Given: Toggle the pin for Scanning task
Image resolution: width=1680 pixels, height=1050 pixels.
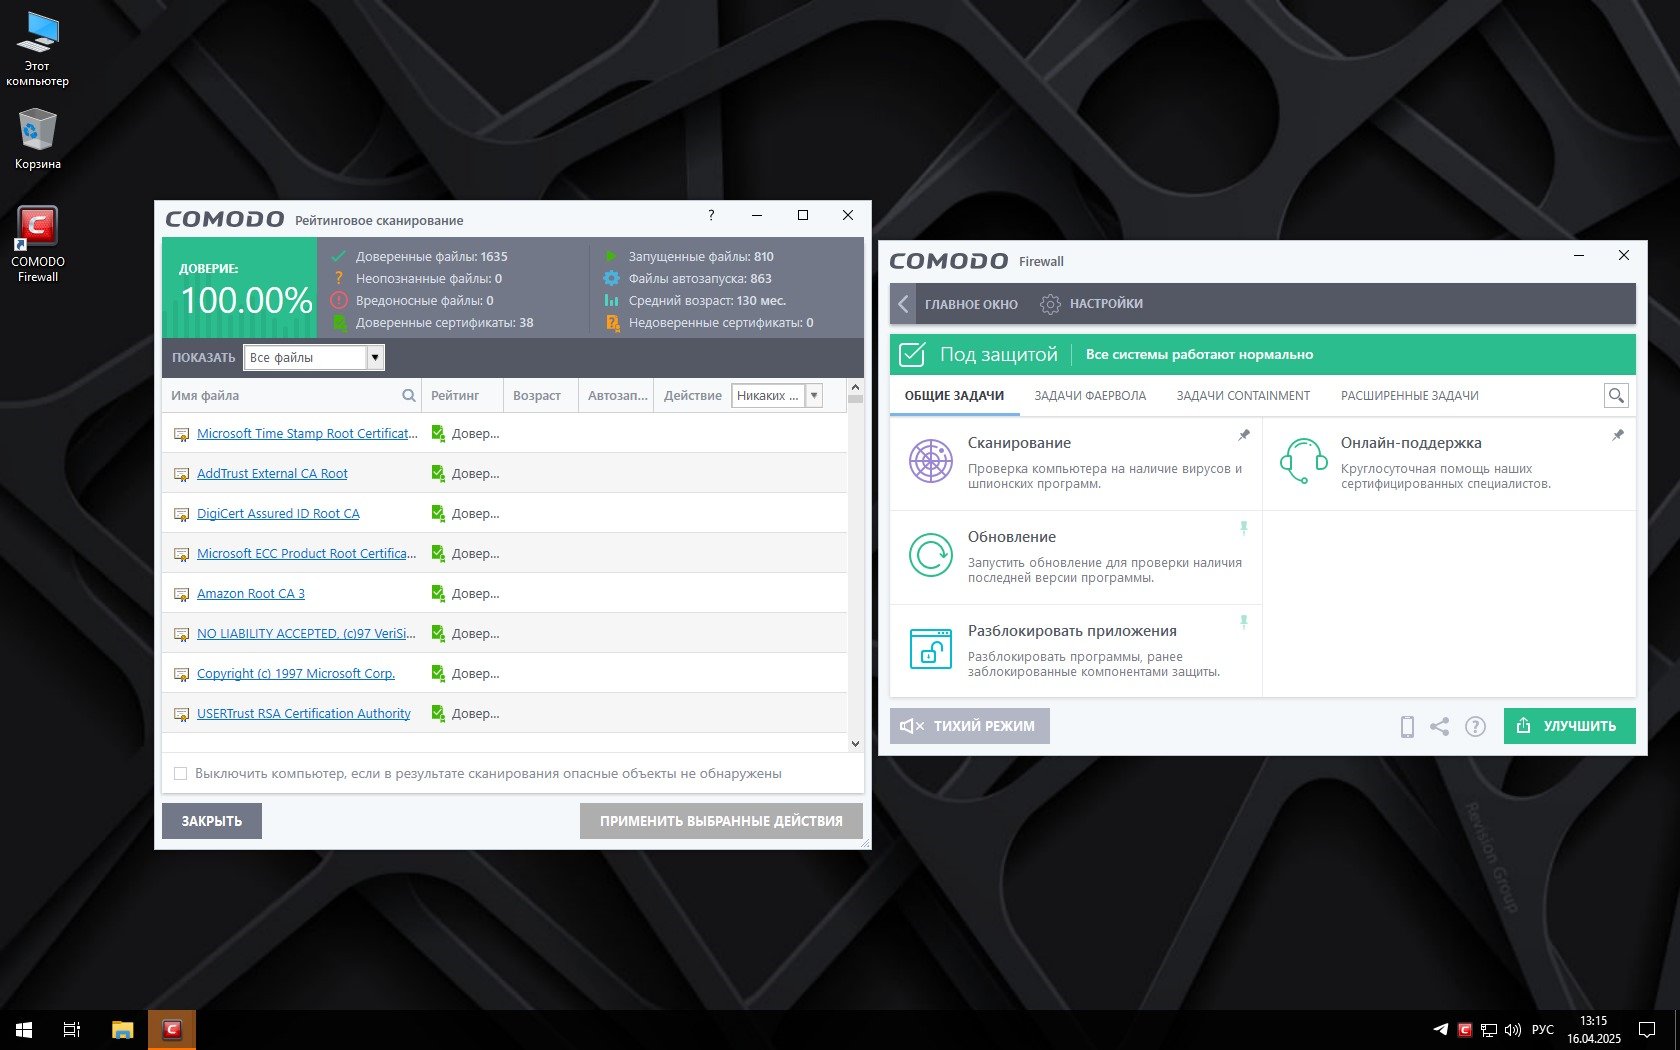Looking at the screenshot, I should (x=1244, y=435).
